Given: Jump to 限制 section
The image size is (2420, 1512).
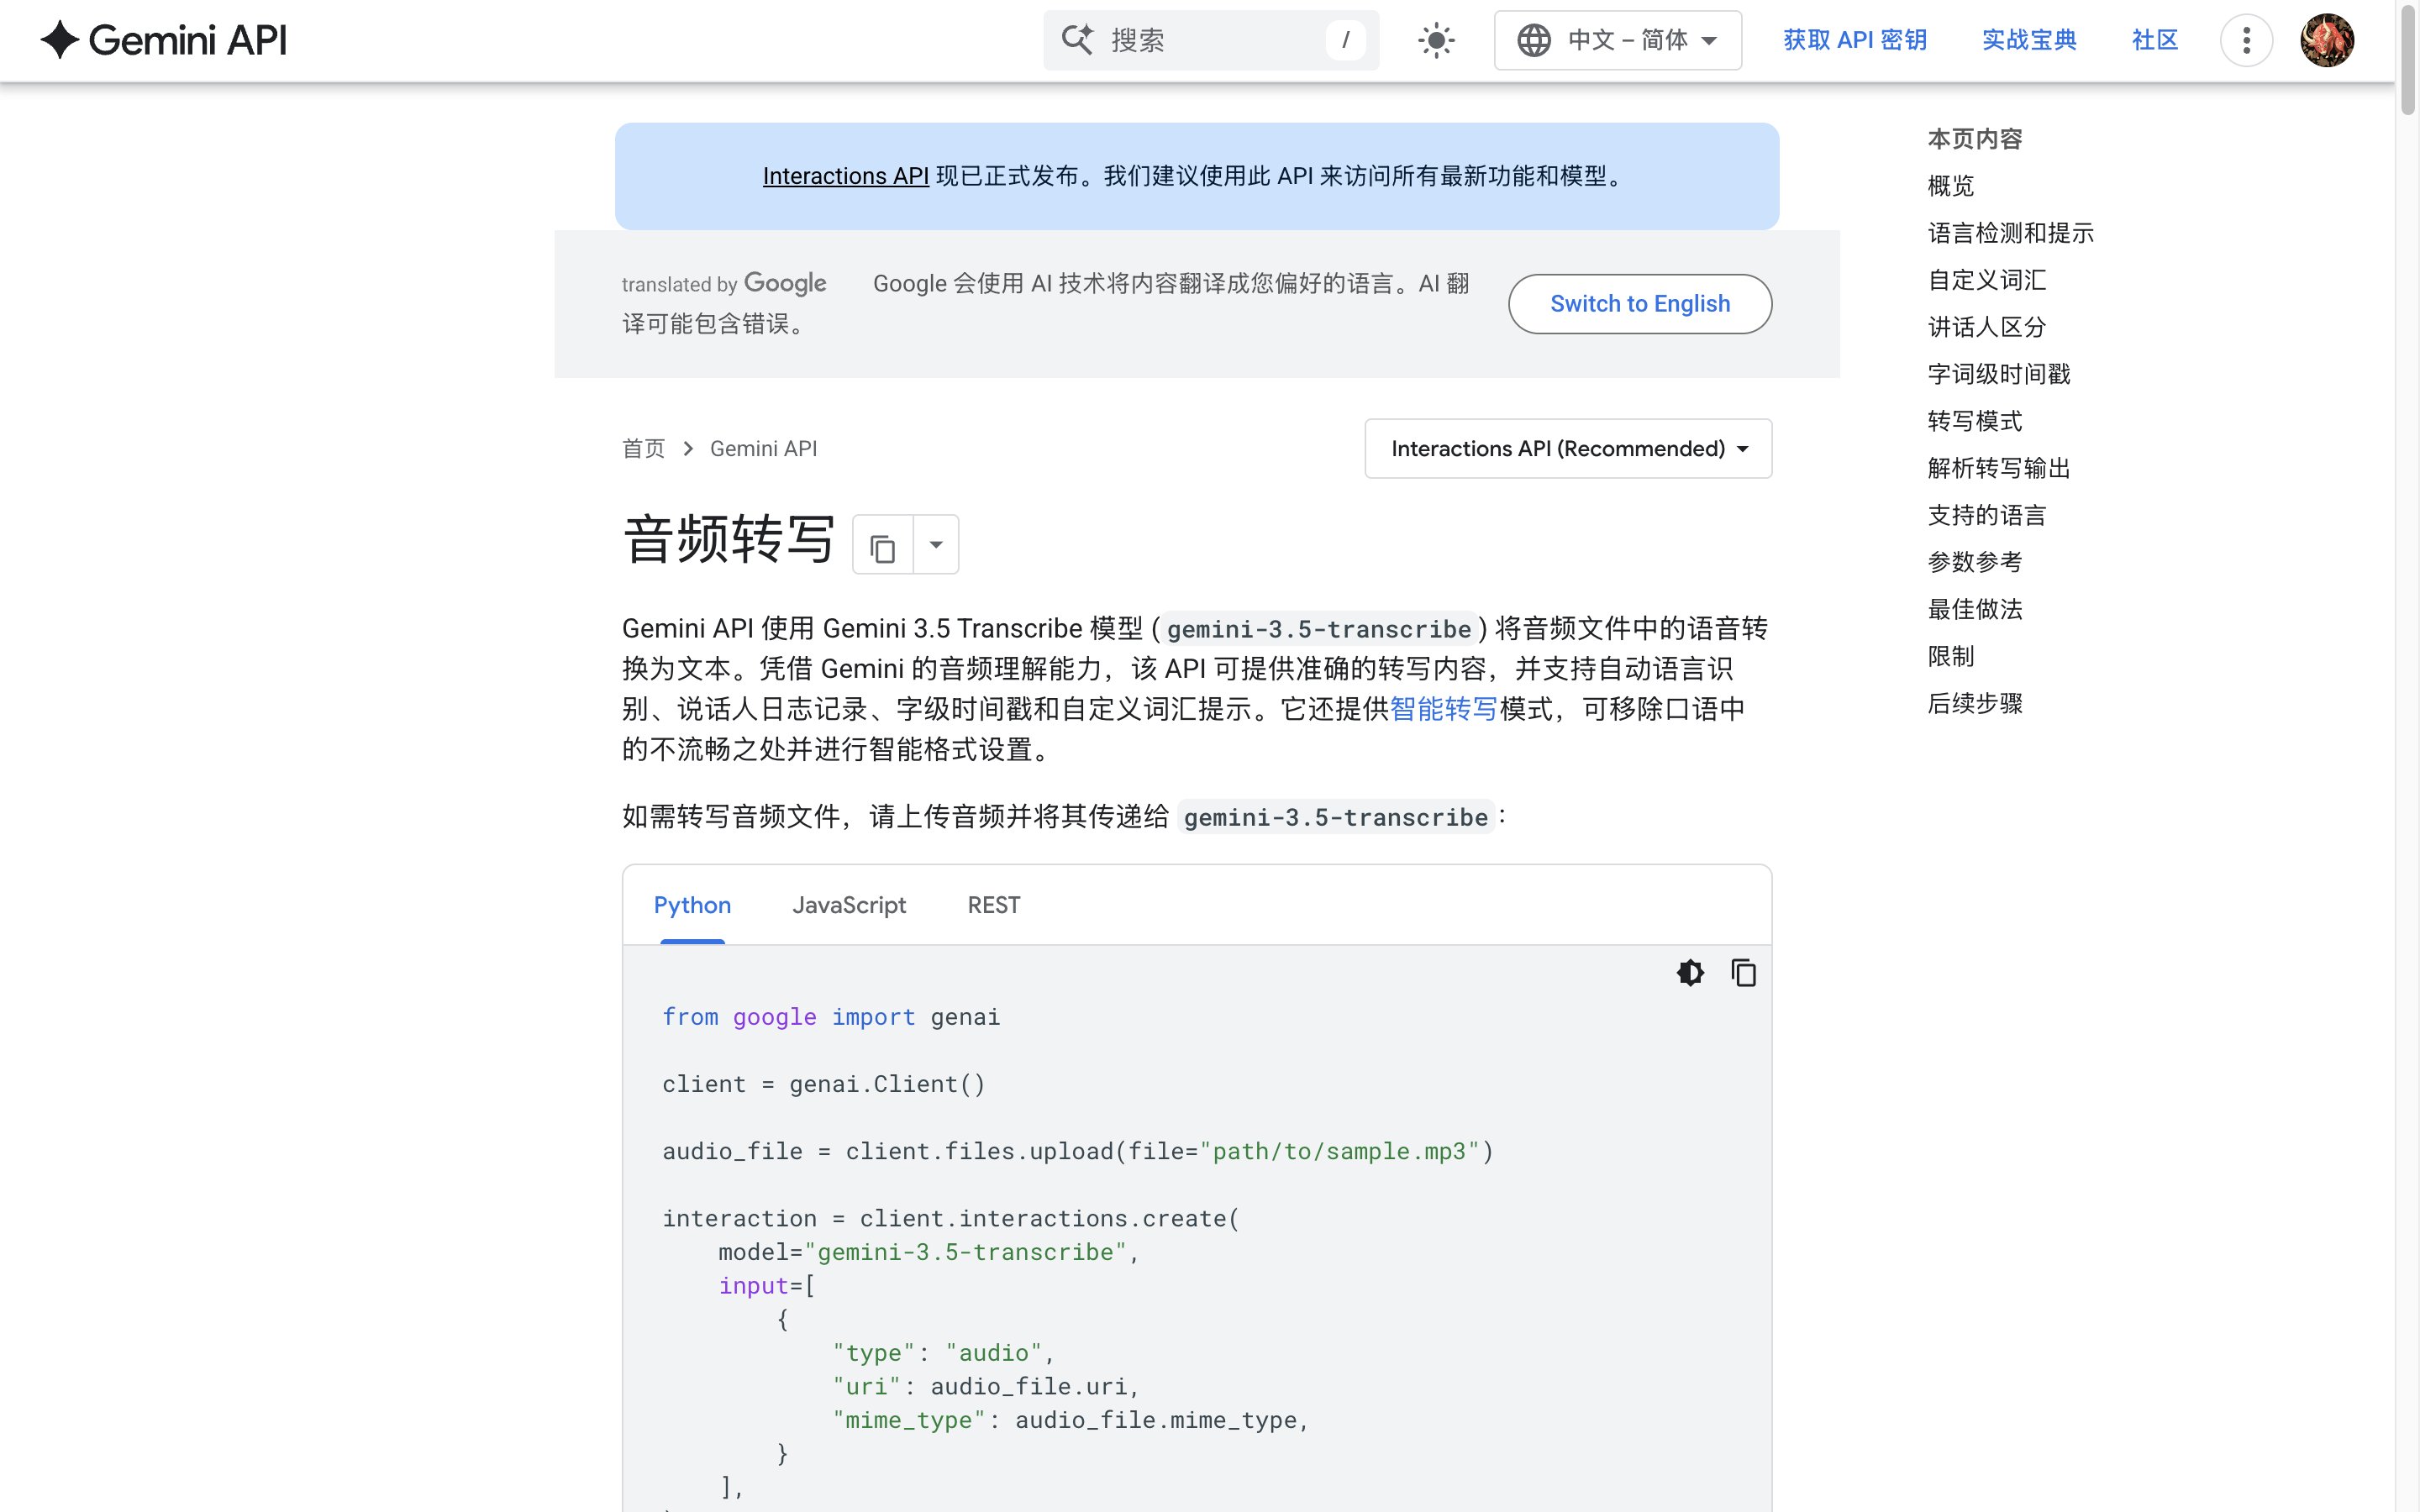Looking at the screenshot, I should point(1951,656).
